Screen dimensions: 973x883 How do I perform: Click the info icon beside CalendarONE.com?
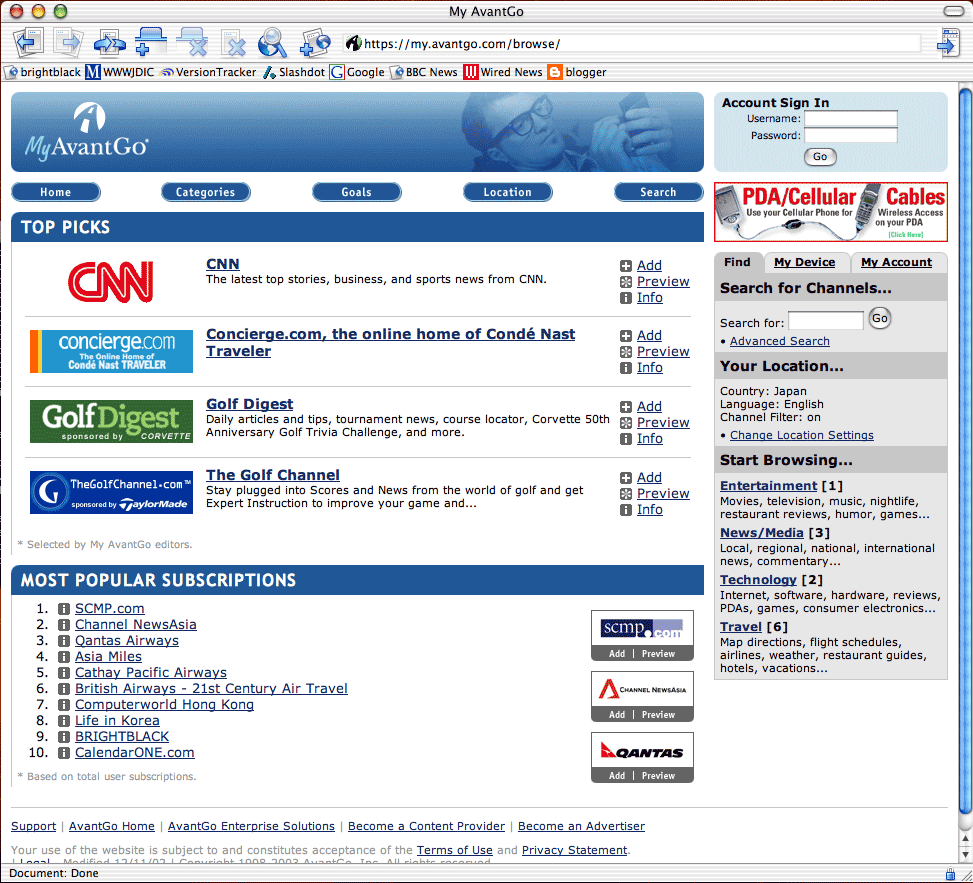[63, 753]
